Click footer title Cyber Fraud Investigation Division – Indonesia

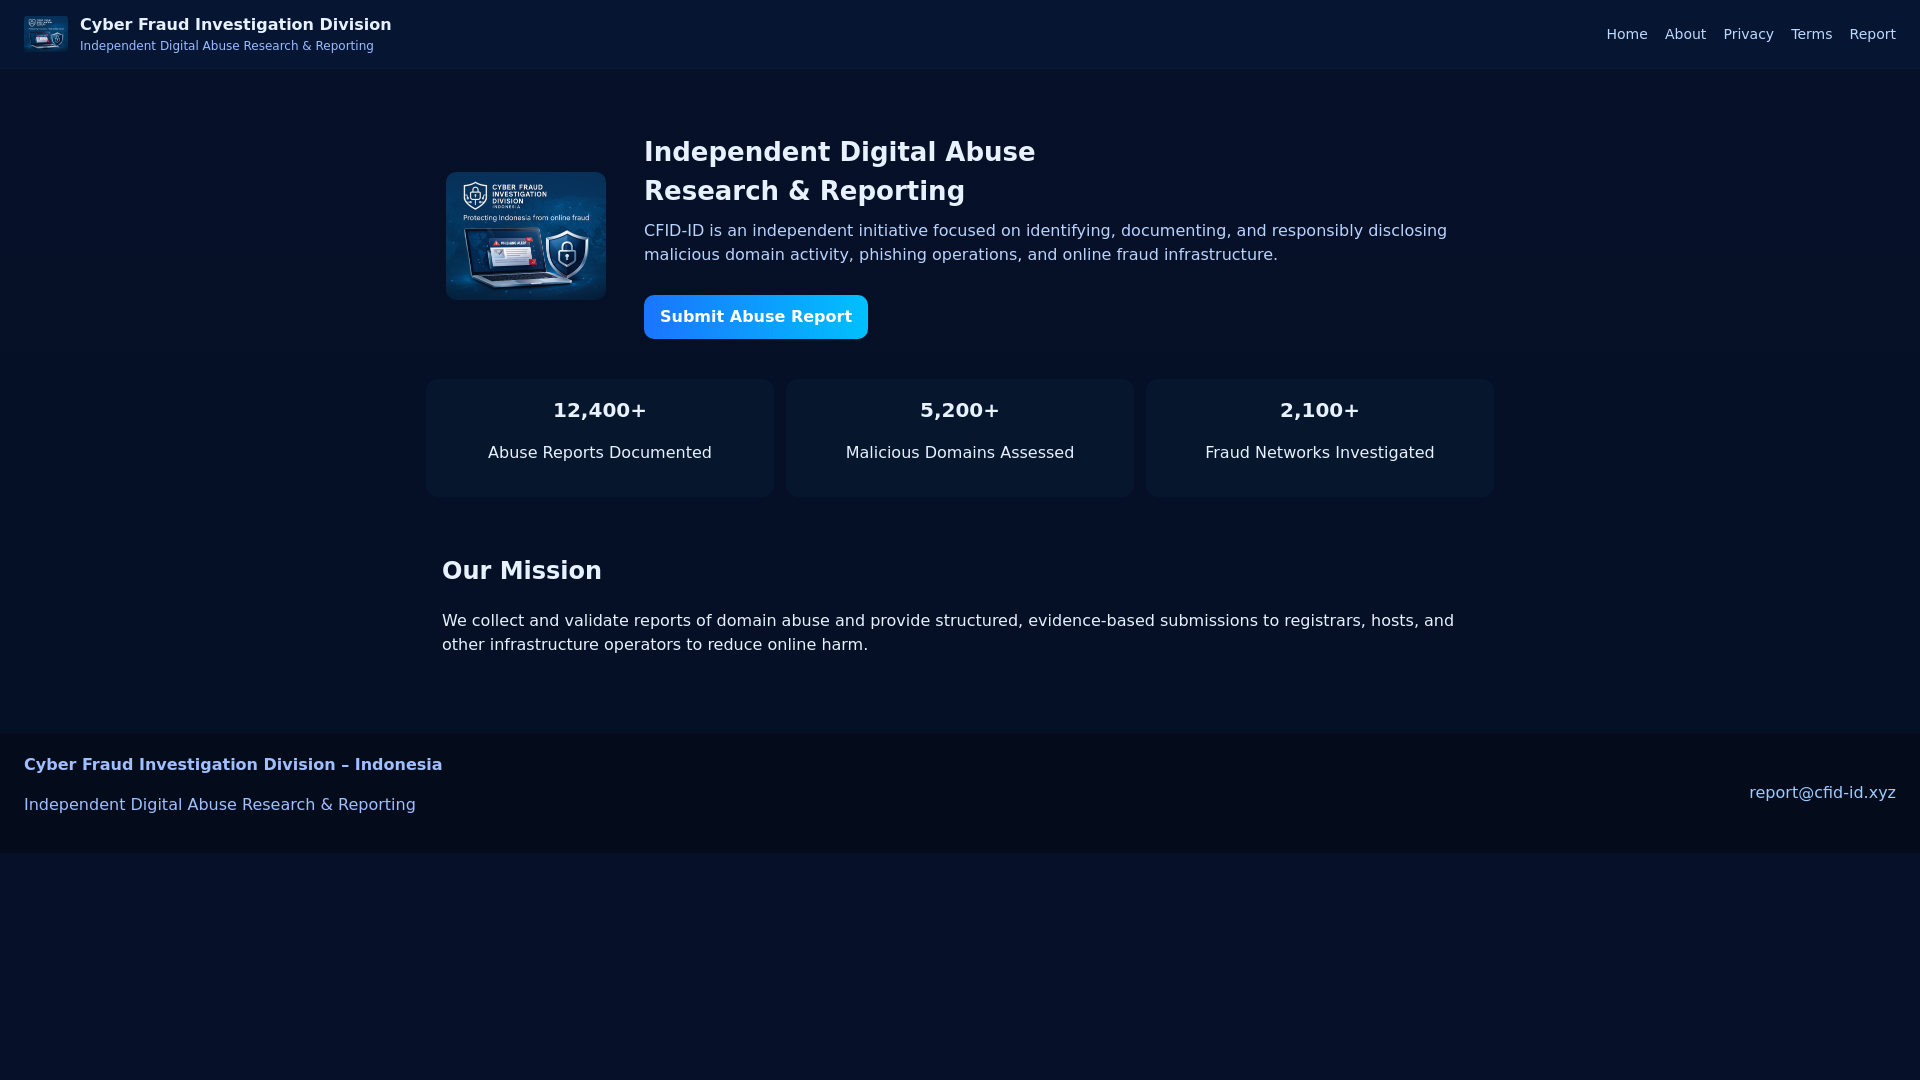(233, 765)
